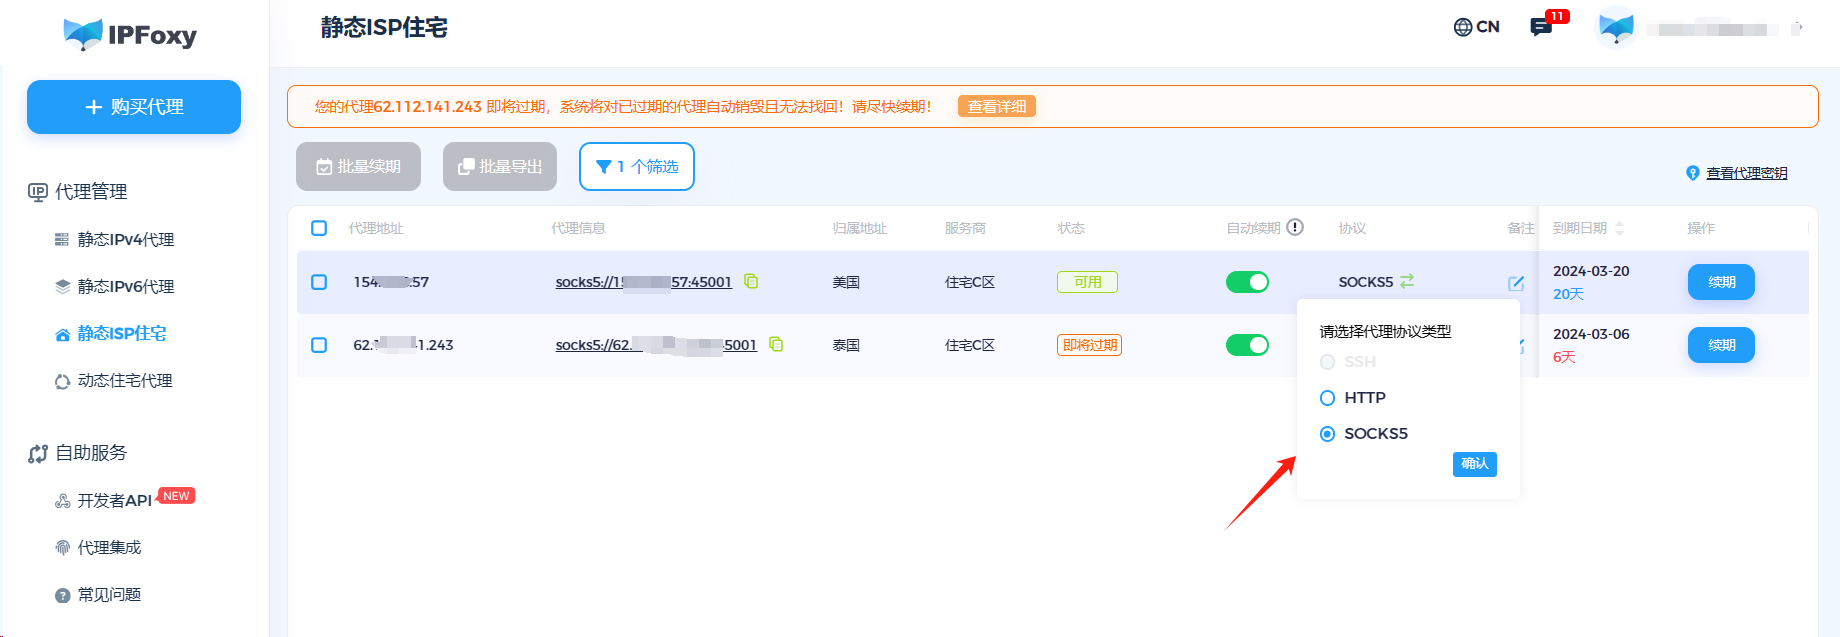Click the 可用 status tag
Image resolution: width=1840 pixels, height=637 pixels.
click(x=1087, y=282)
